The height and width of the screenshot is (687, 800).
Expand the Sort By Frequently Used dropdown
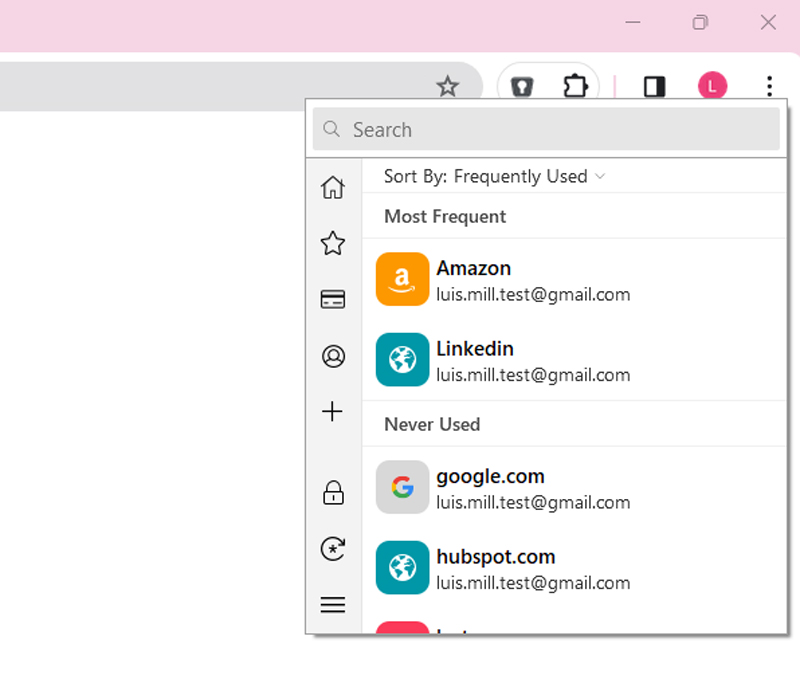click(x=494, y=176)
